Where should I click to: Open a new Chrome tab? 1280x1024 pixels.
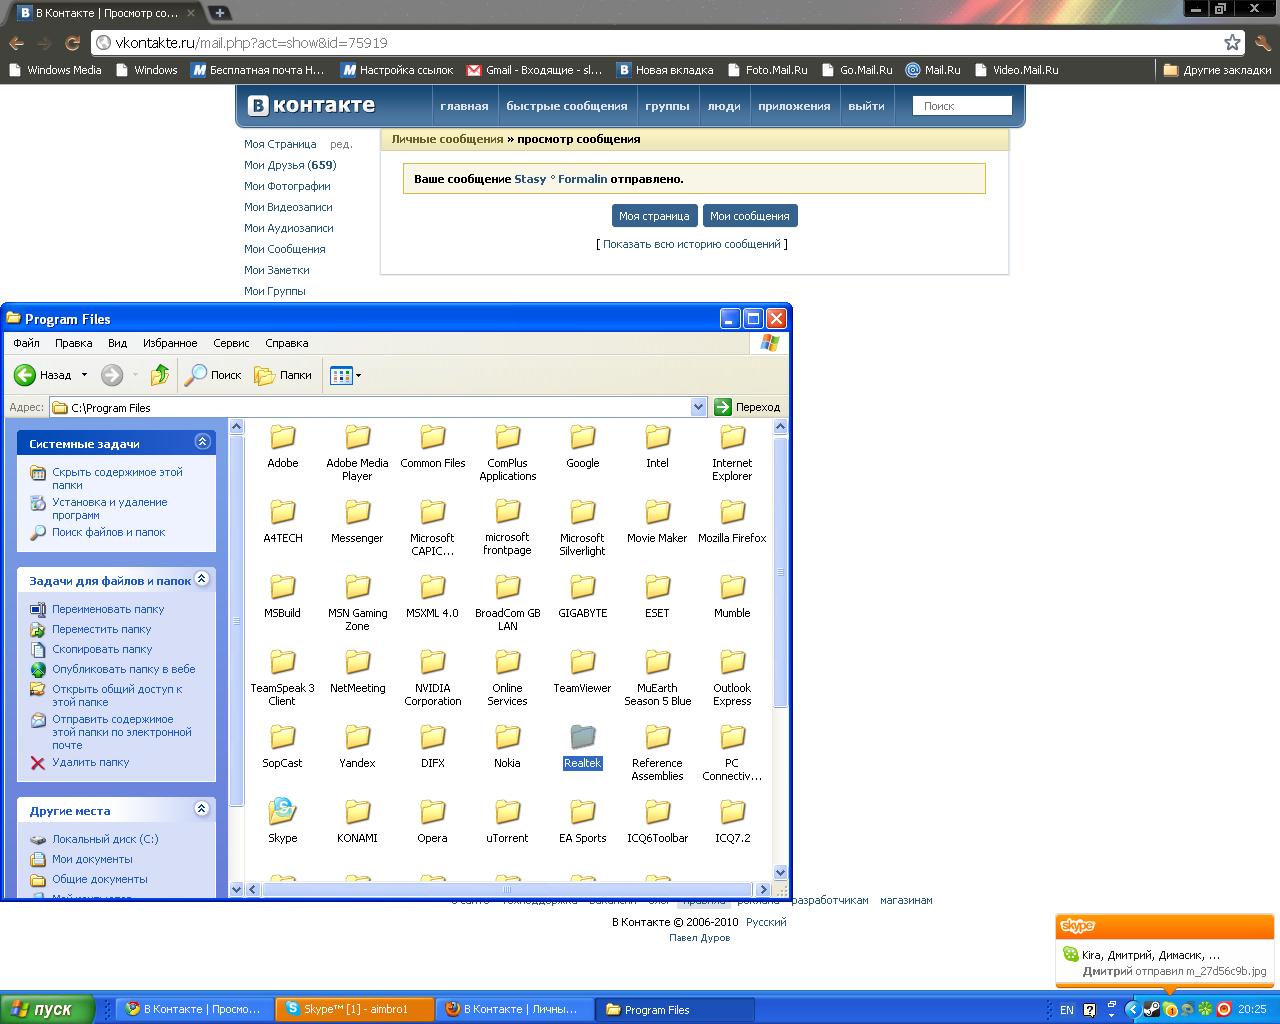pos(219,13)
